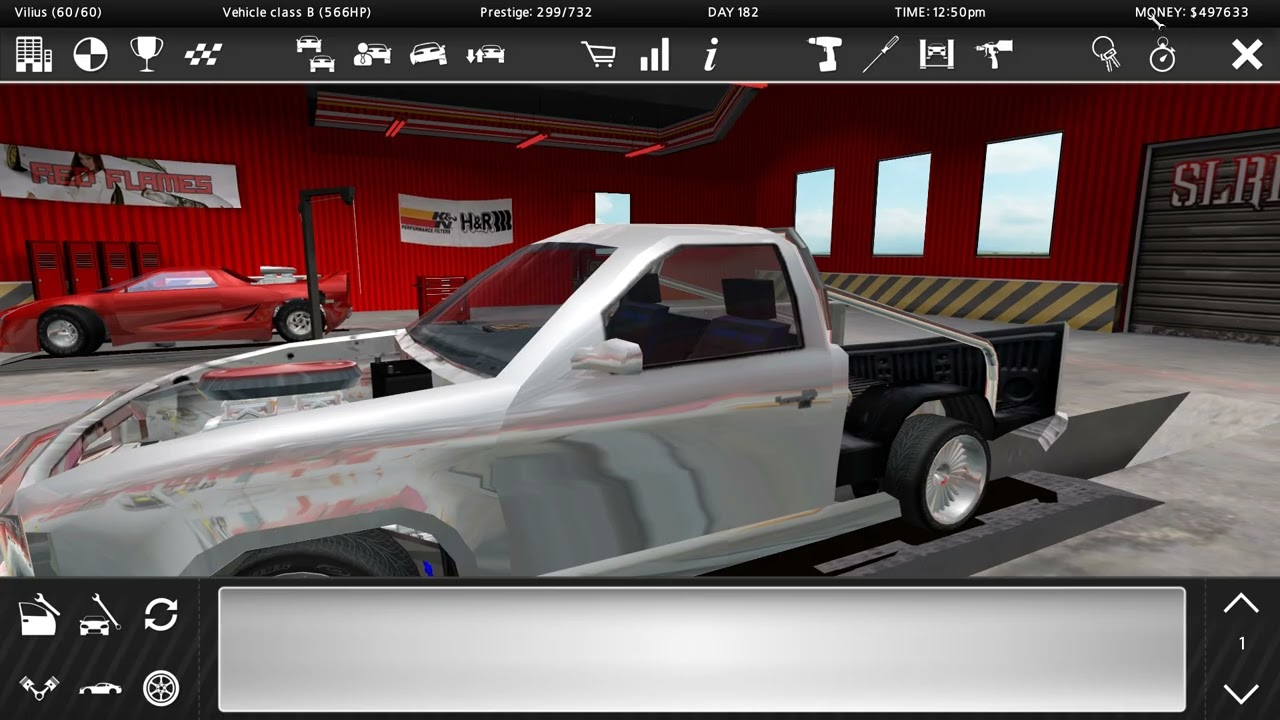
Task: Open the garage building icon
Action: 34,54
